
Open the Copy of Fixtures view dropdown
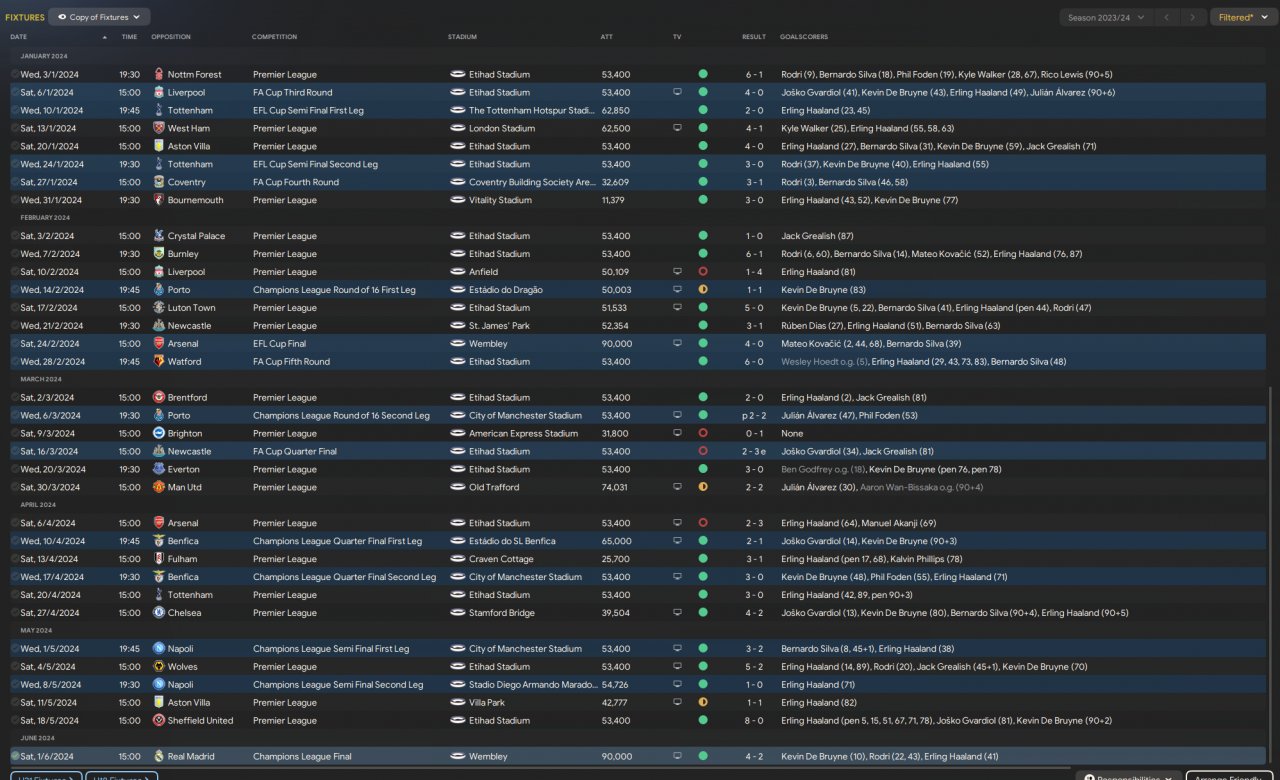(99, 17)
